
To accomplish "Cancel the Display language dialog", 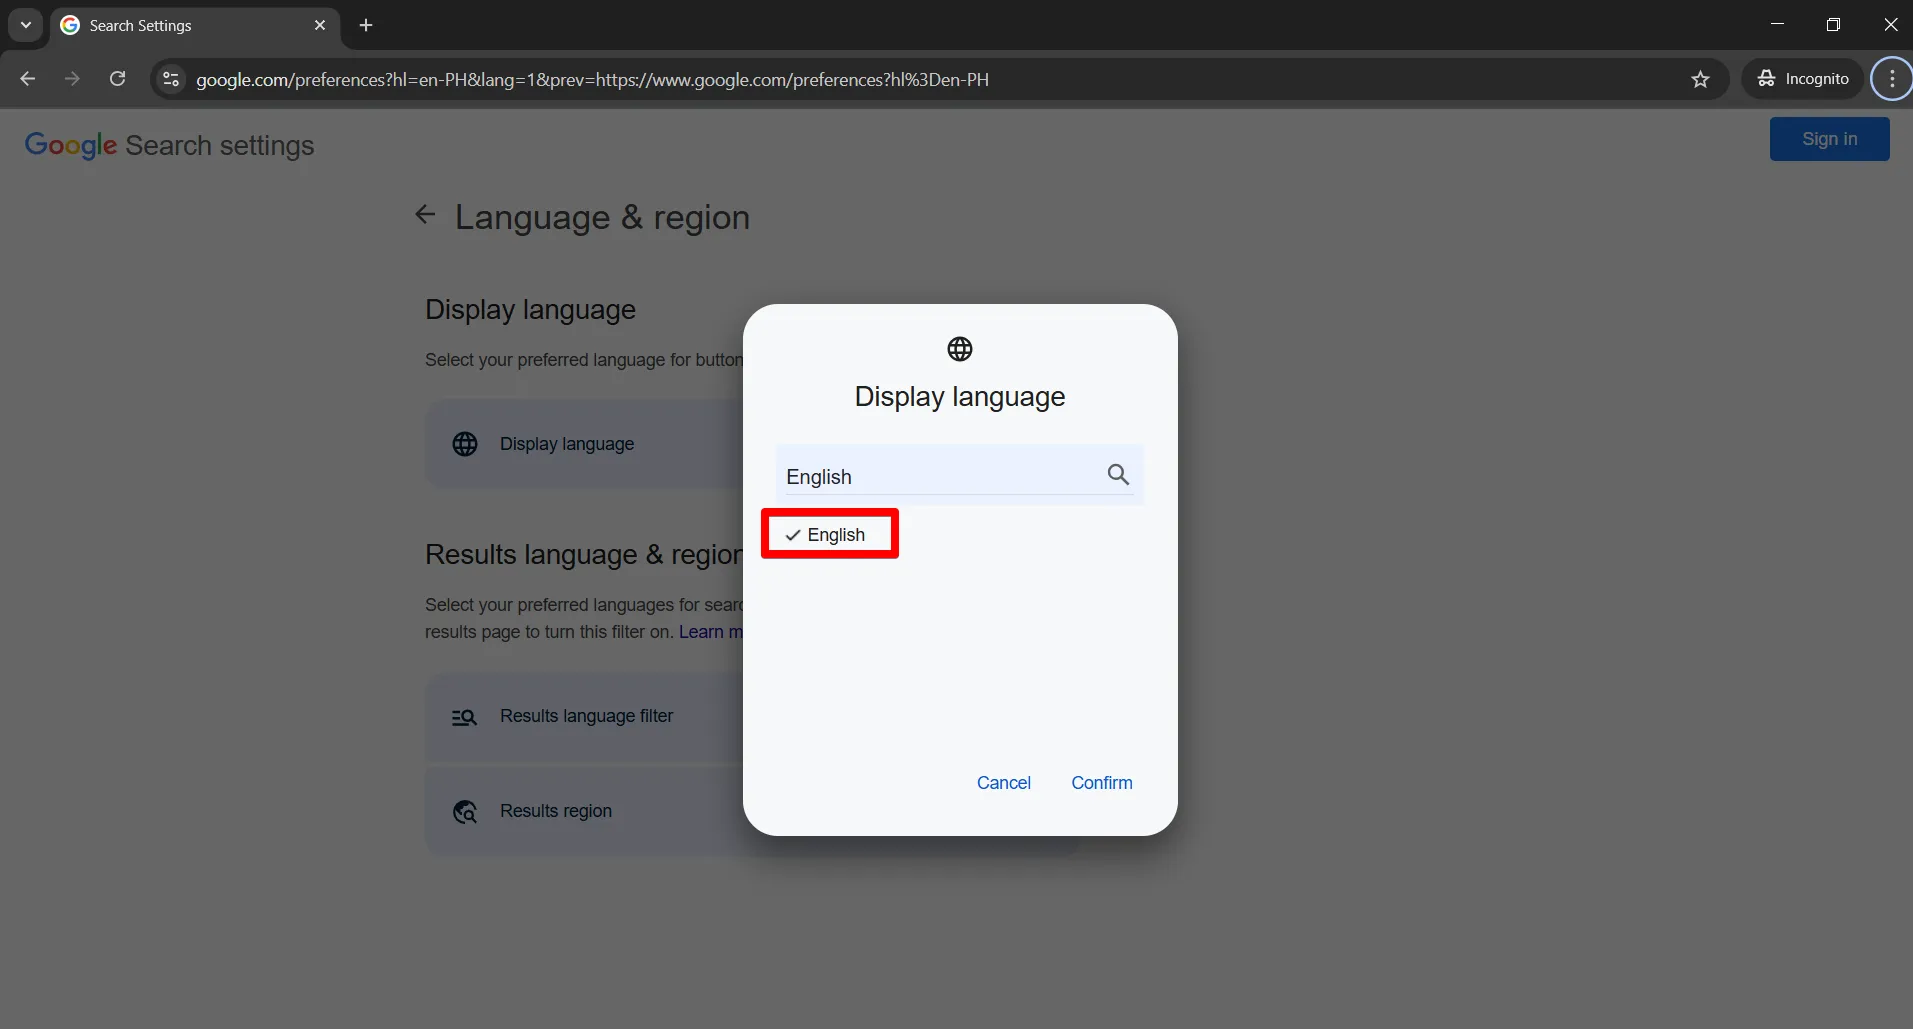I will pos(1003,783).
